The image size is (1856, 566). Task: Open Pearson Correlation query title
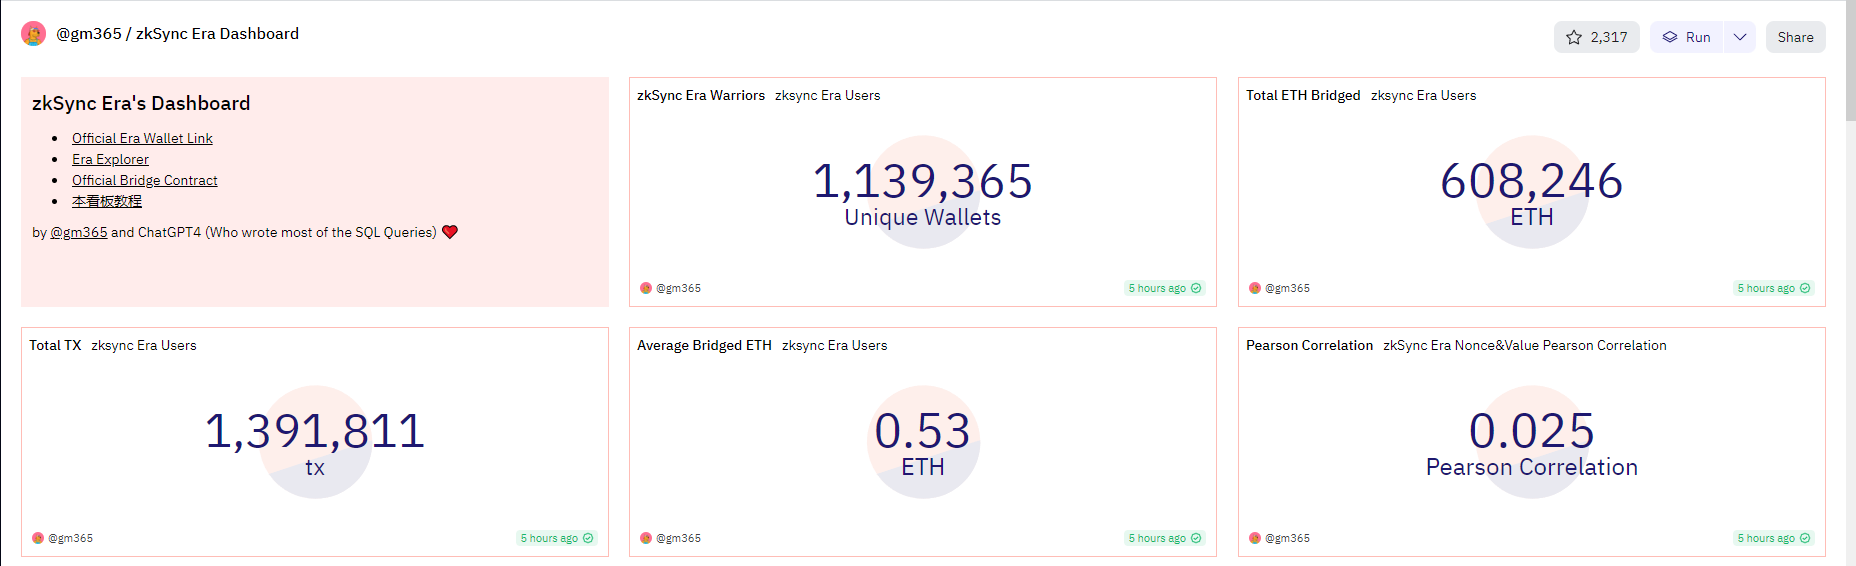pyautogui.click(x=1309, y=345)
